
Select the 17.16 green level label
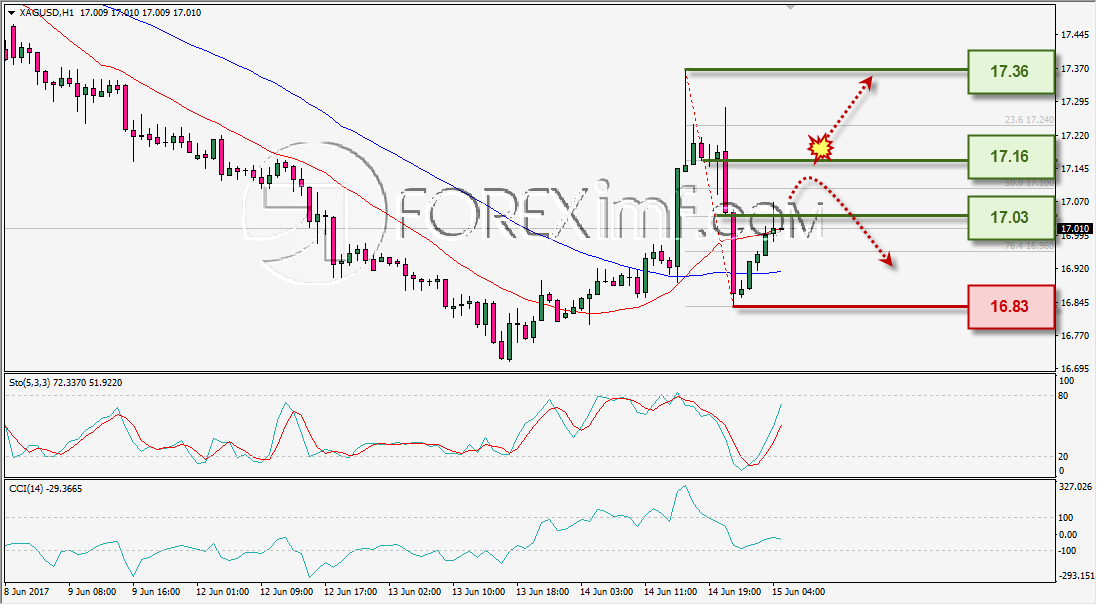point(1010,157)
